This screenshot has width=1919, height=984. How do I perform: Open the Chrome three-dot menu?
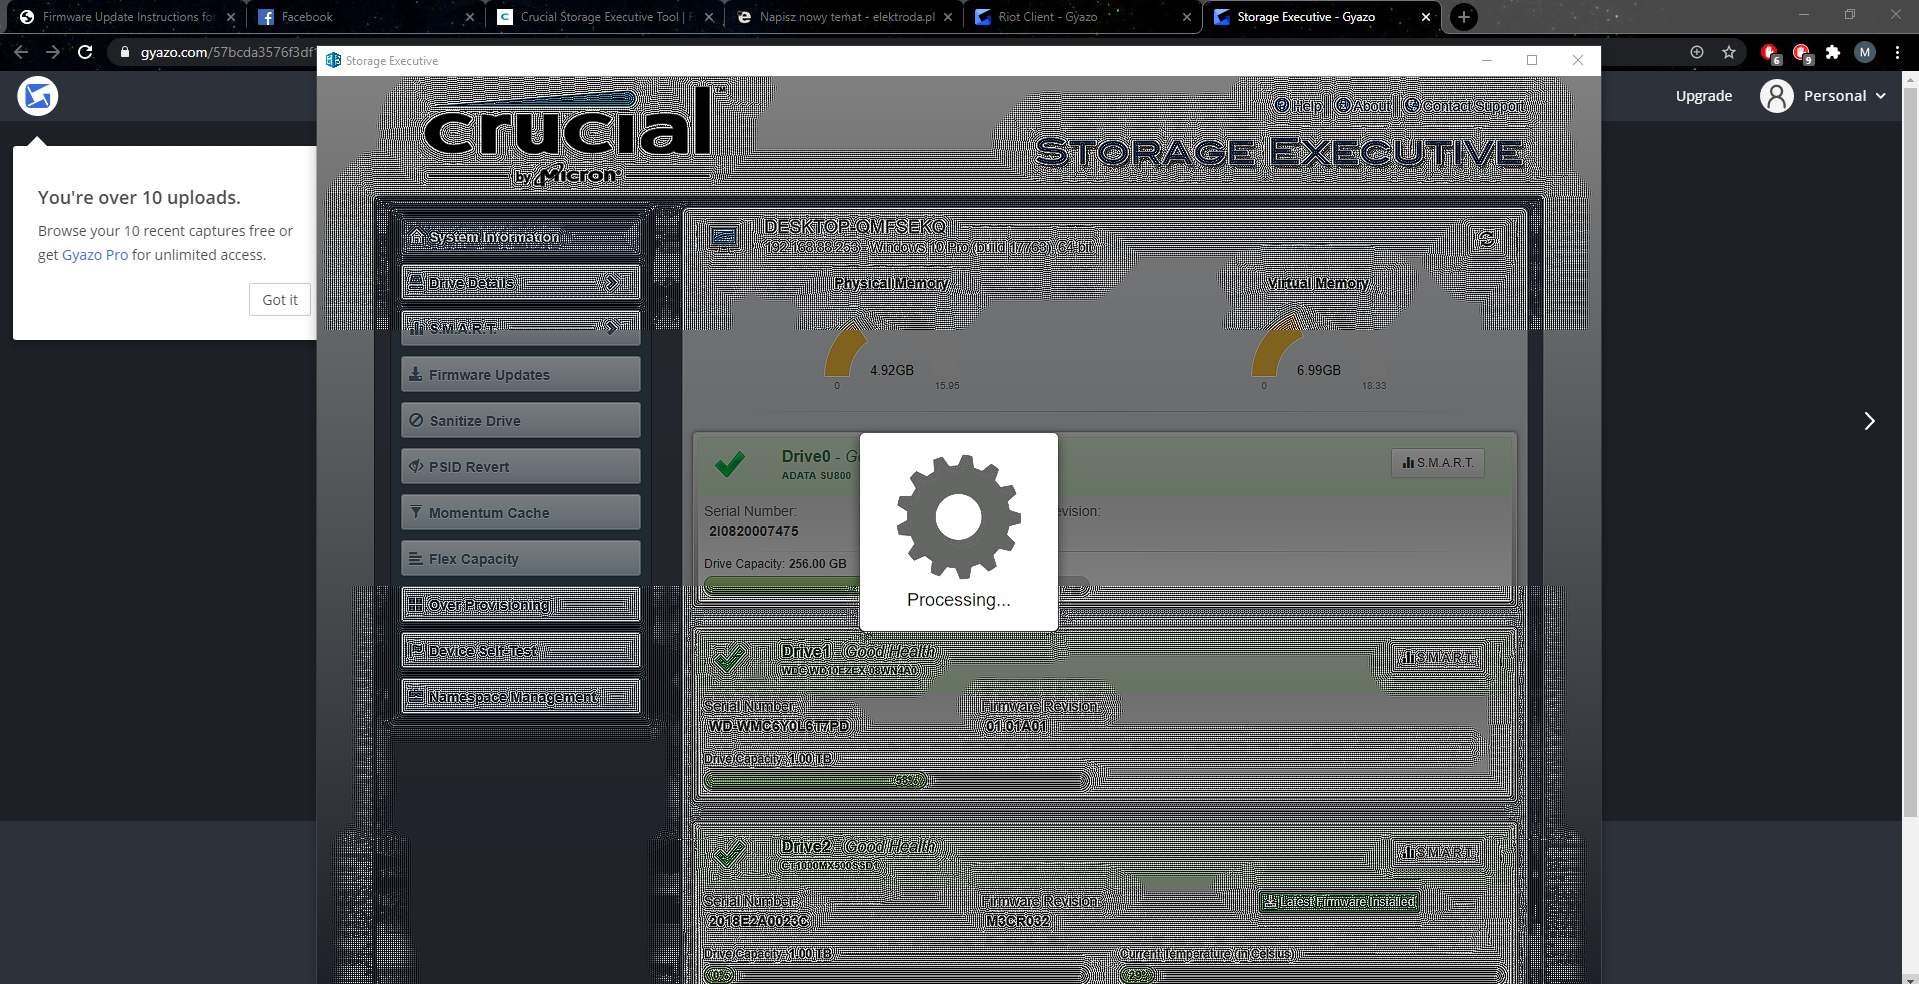[x=1897, y=52]
